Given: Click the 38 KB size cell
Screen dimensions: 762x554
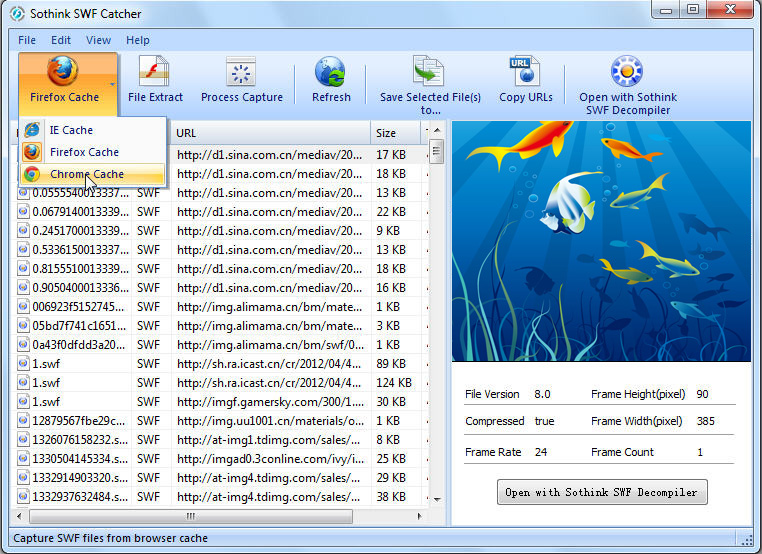Looking at the screenshot, I should point(391,497).
